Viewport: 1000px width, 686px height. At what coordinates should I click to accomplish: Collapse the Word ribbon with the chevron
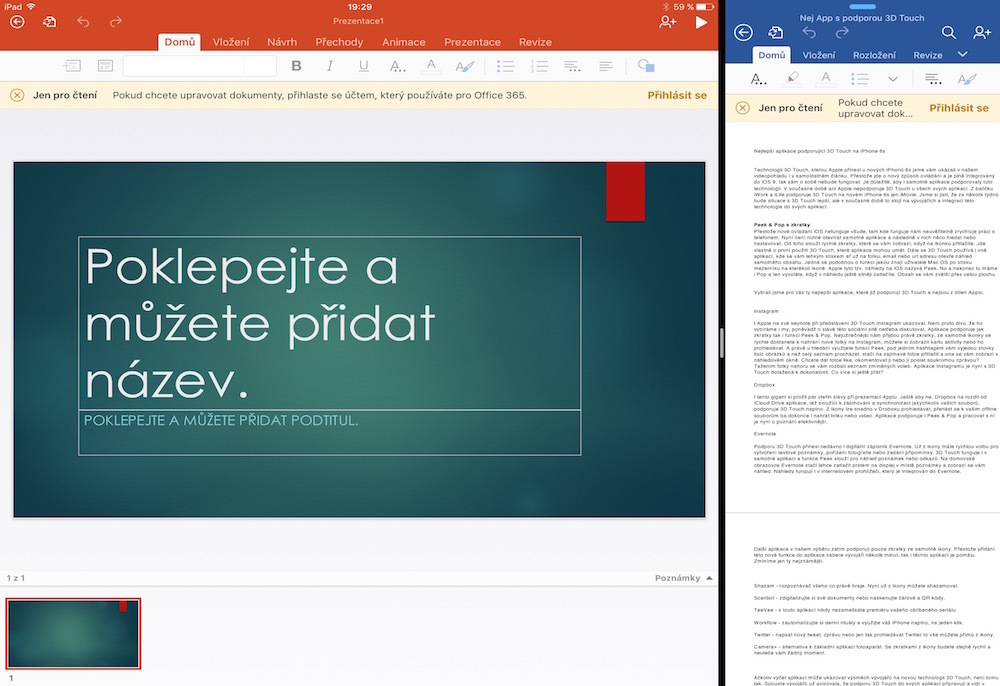coord(961,55)
